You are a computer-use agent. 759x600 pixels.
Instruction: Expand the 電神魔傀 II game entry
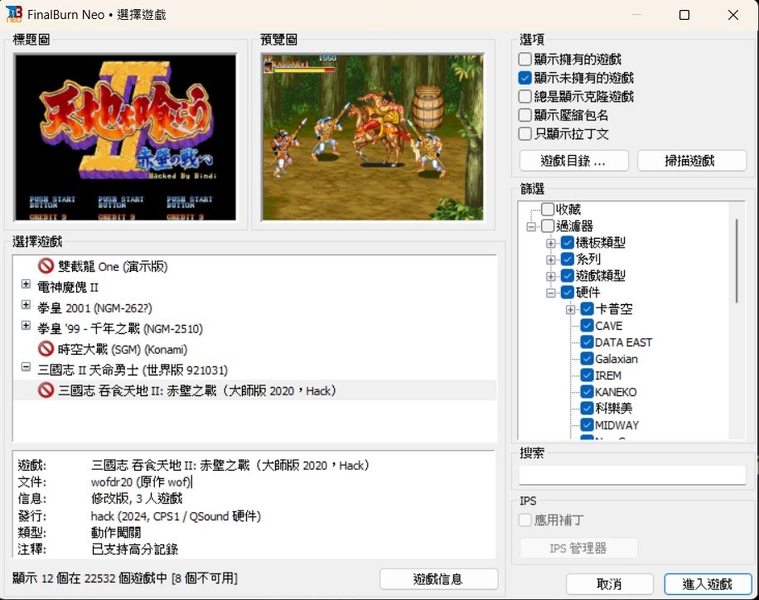pyautogui.click(x=26, y=284)
